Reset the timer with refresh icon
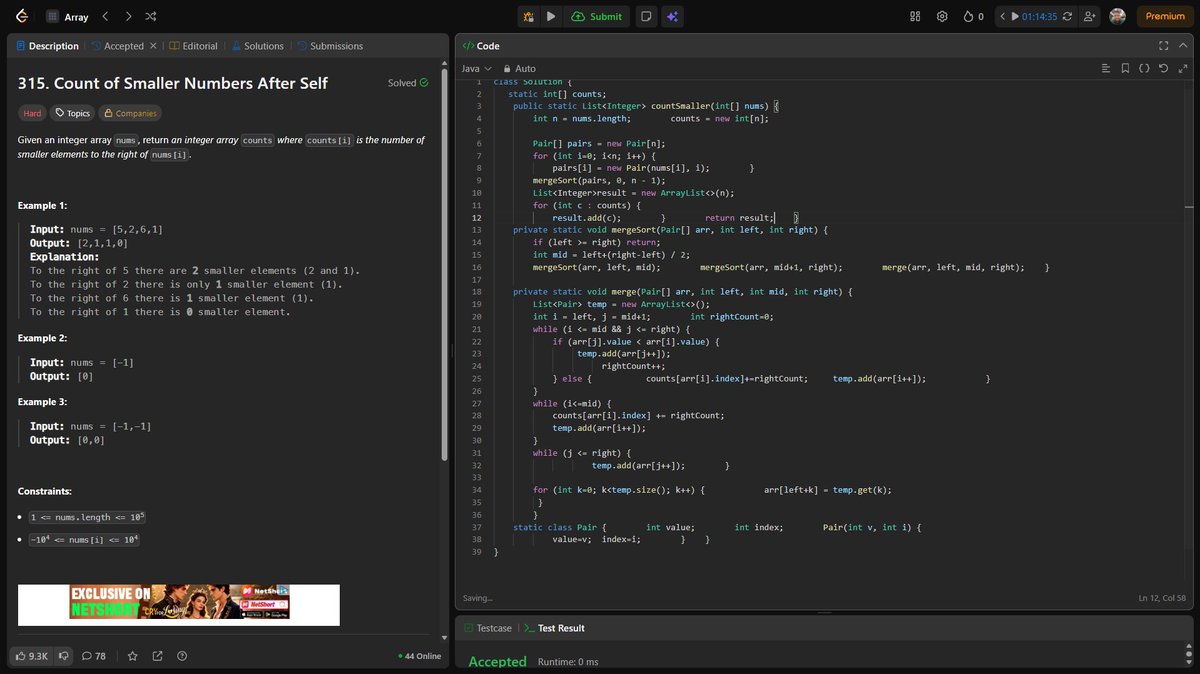1200x674 pixels. click(x=1067, y=16)
